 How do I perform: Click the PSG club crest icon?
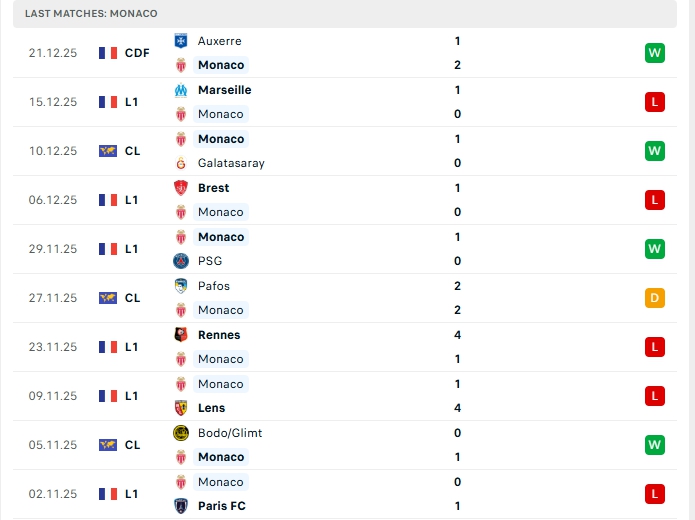pos(181,261)
